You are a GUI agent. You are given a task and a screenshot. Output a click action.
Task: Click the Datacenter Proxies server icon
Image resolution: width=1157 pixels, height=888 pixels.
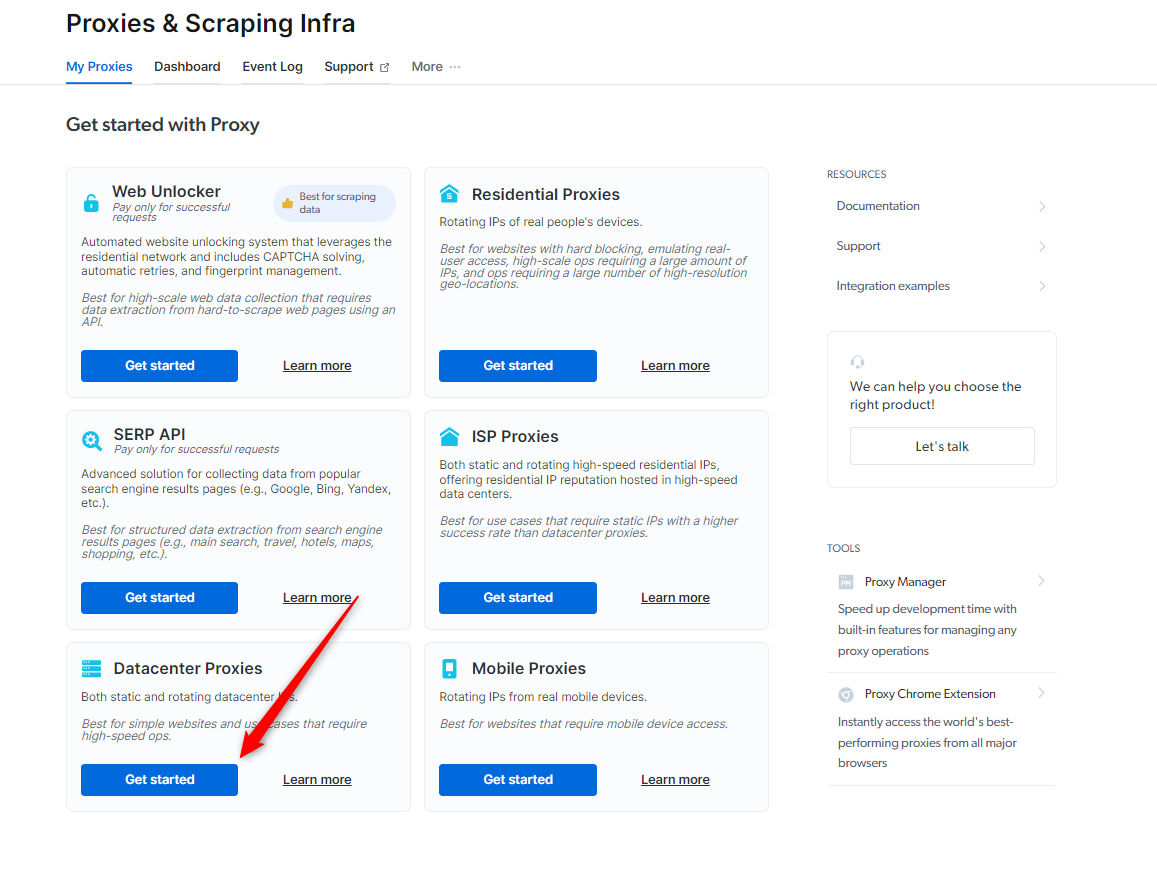point(91,669)
